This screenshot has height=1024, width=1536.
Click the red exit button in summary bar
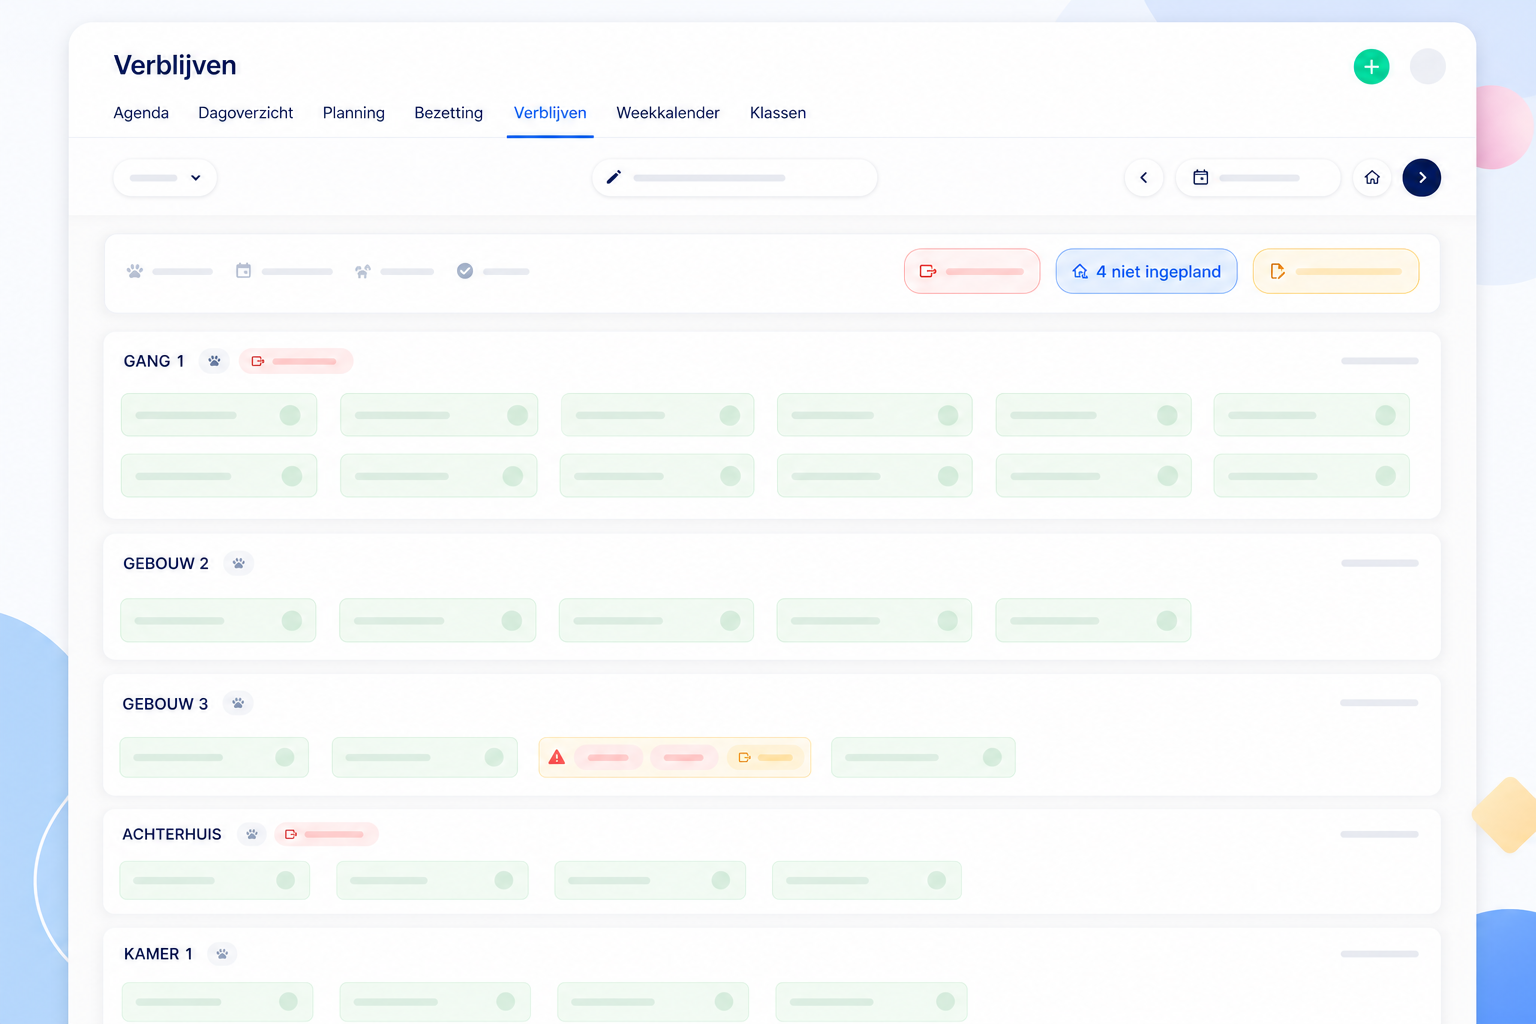click(972, 271)
